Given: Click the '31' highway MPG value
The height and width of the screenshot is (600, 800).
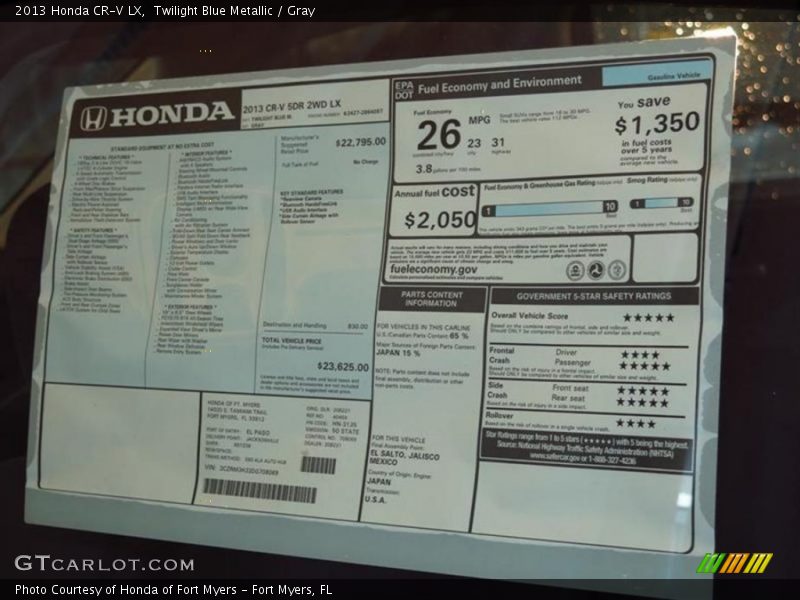Looking at the screenshot, I should pos(498,142).
